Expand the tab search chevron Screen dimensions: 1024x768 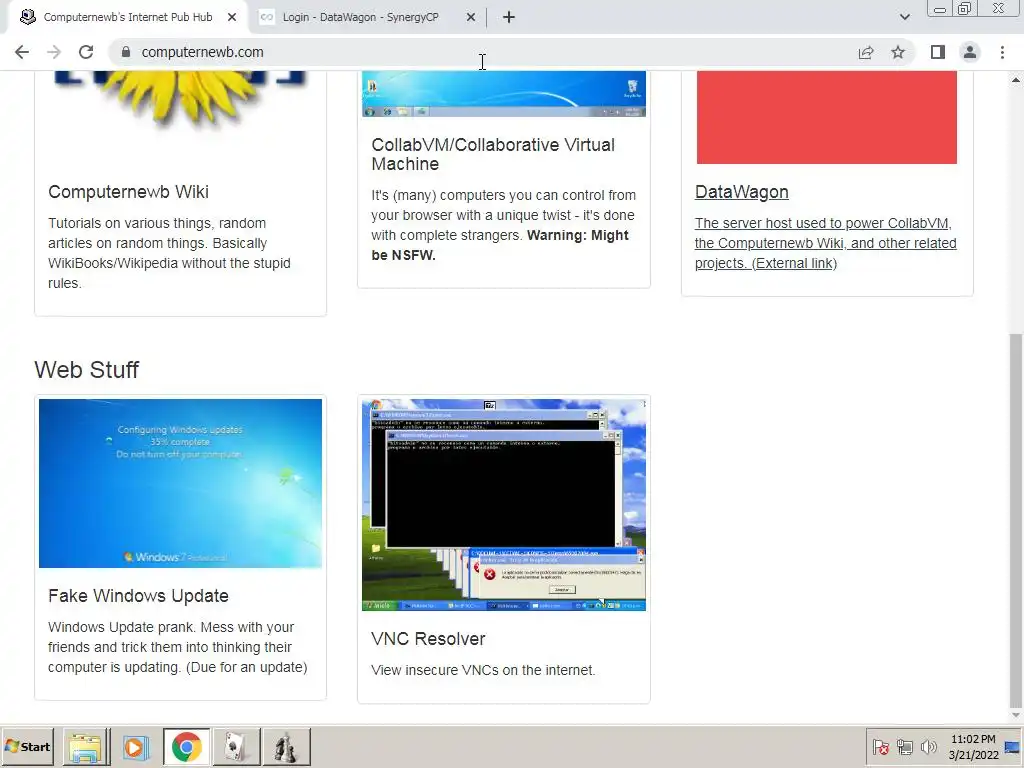(904, 17)
